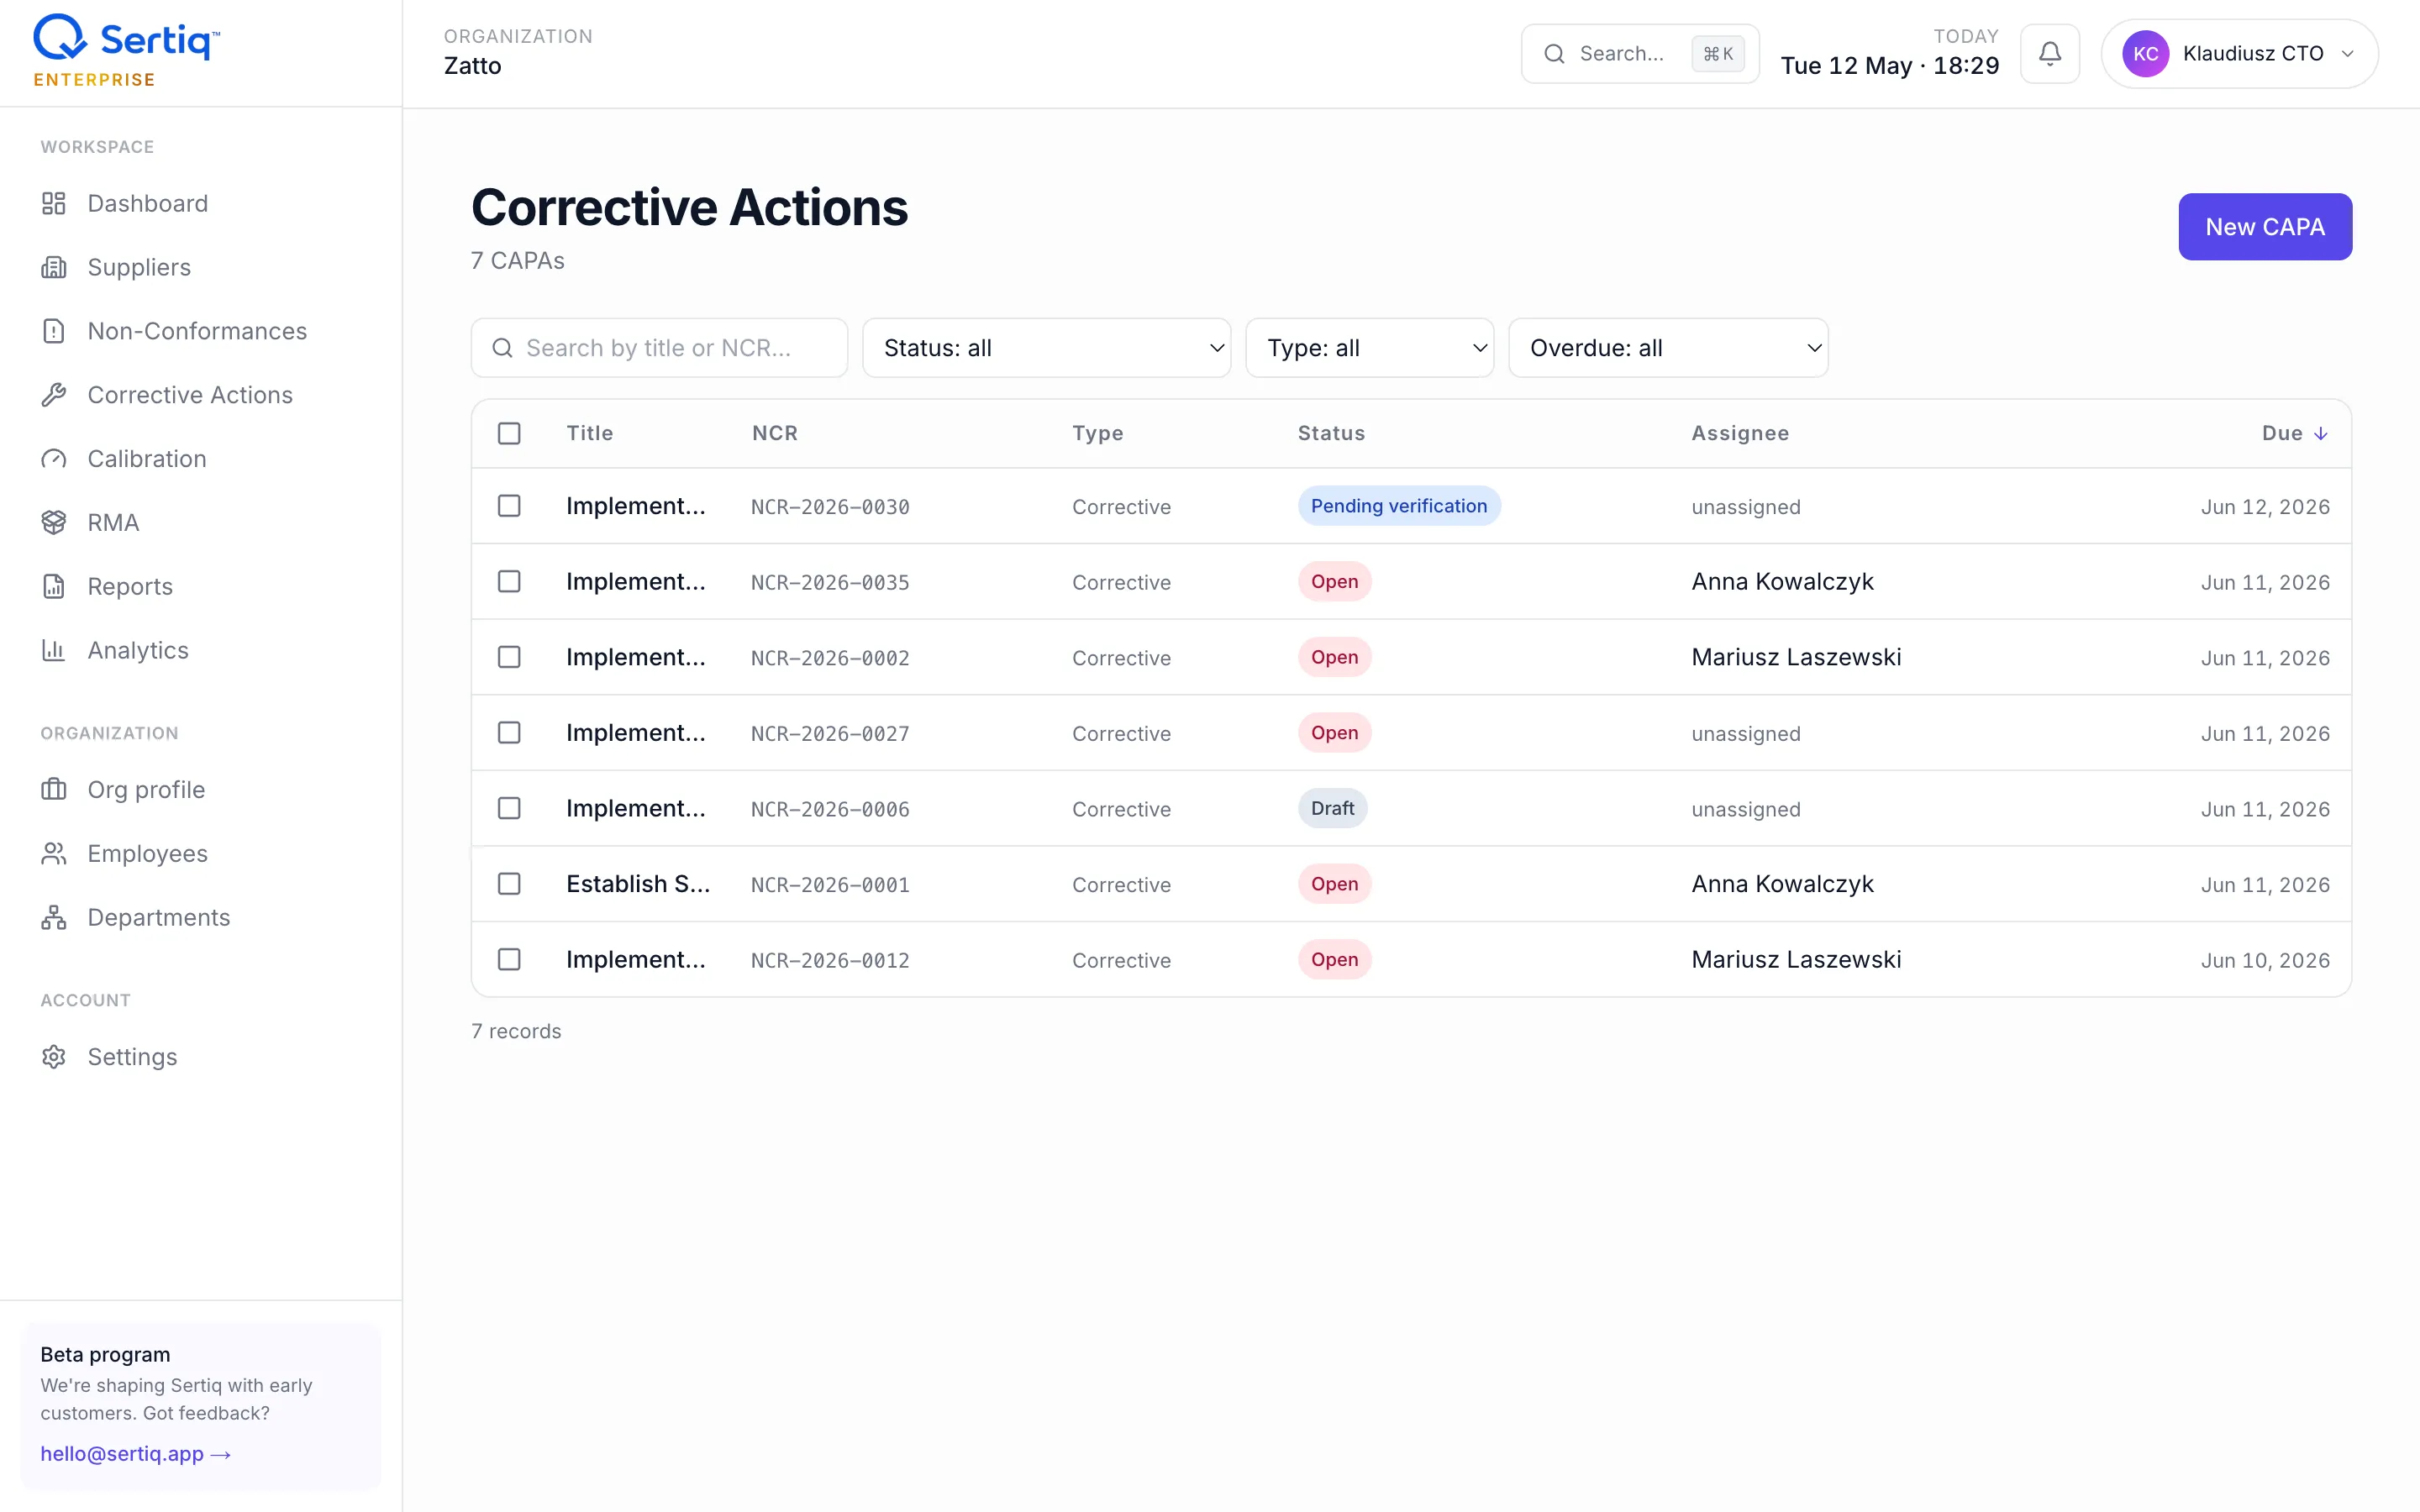Check the row for NCR-2026-0002
Screen dimensions: 2420x1512
click(509, 657)
